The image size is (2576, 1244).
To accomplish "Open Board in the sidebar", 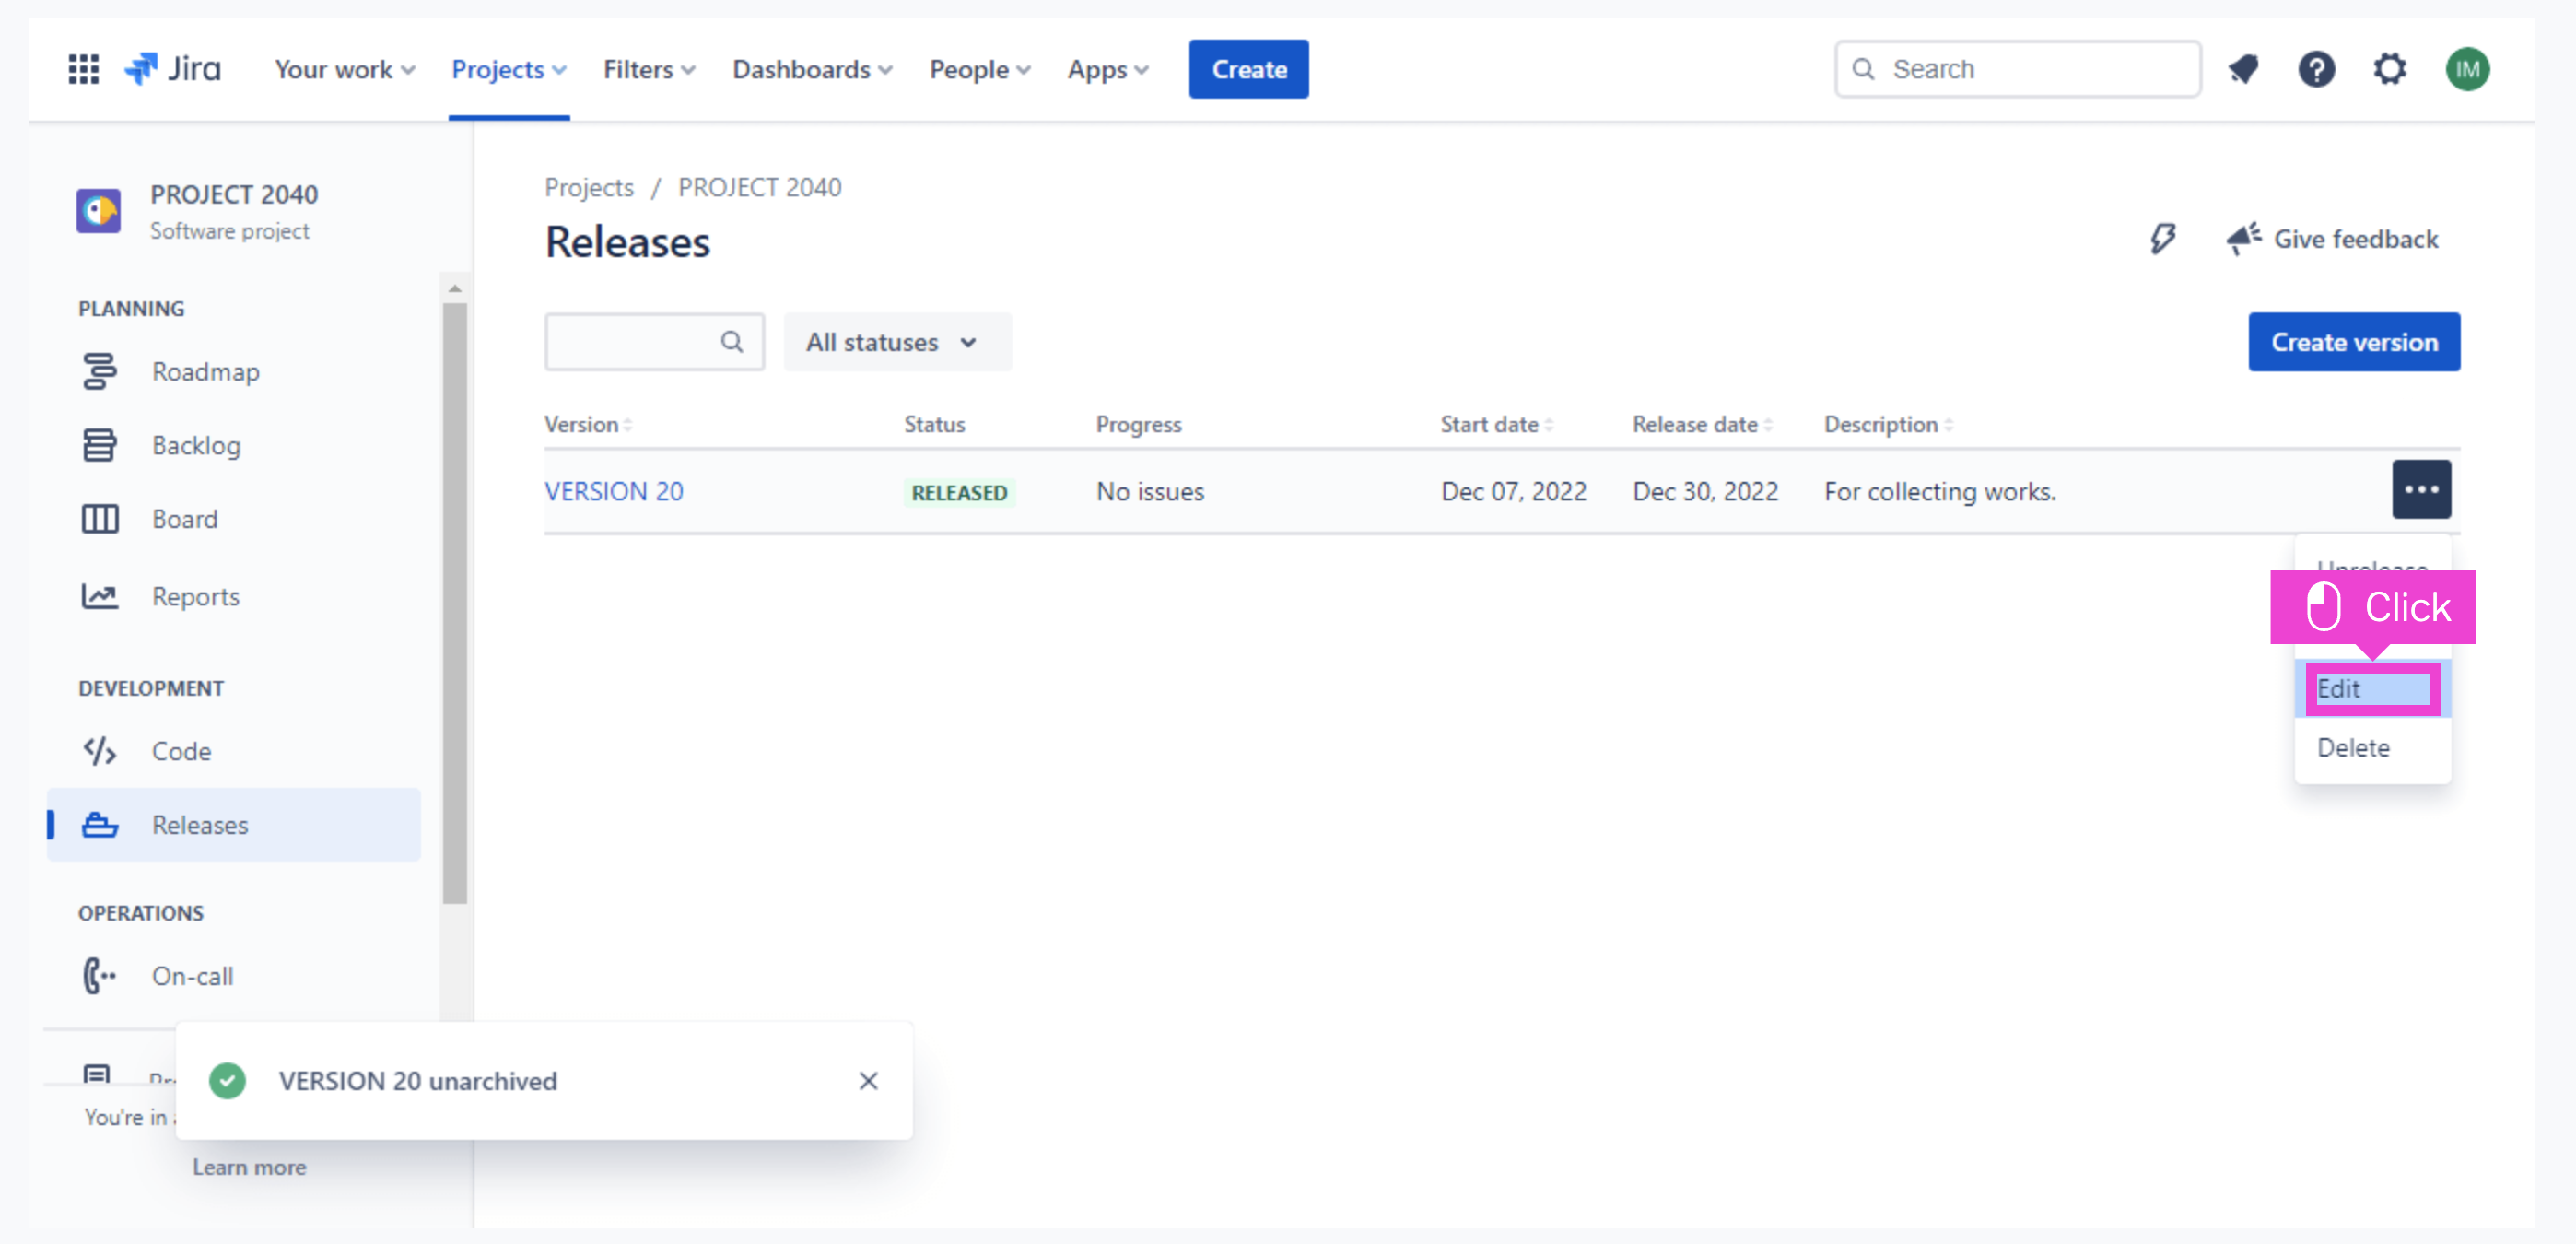I will point(234,519).
